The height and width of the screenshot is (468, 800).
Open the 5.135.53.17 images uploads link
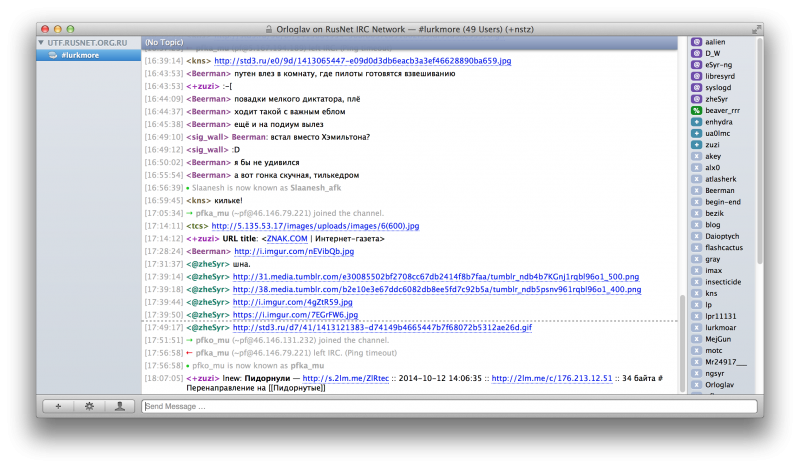pyautogui.click(x=315, y=226)
